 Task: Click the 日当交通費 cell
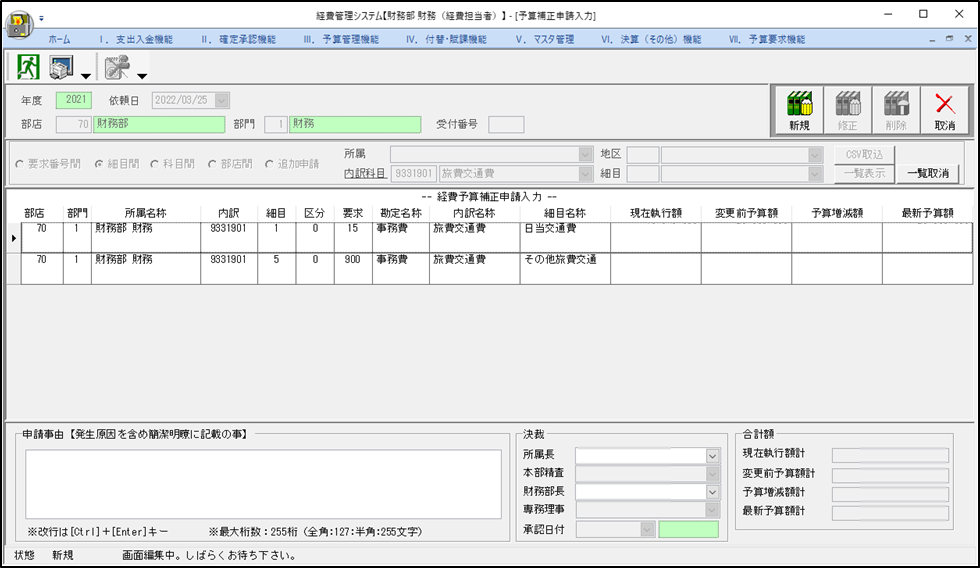click(x=565, y=238)
